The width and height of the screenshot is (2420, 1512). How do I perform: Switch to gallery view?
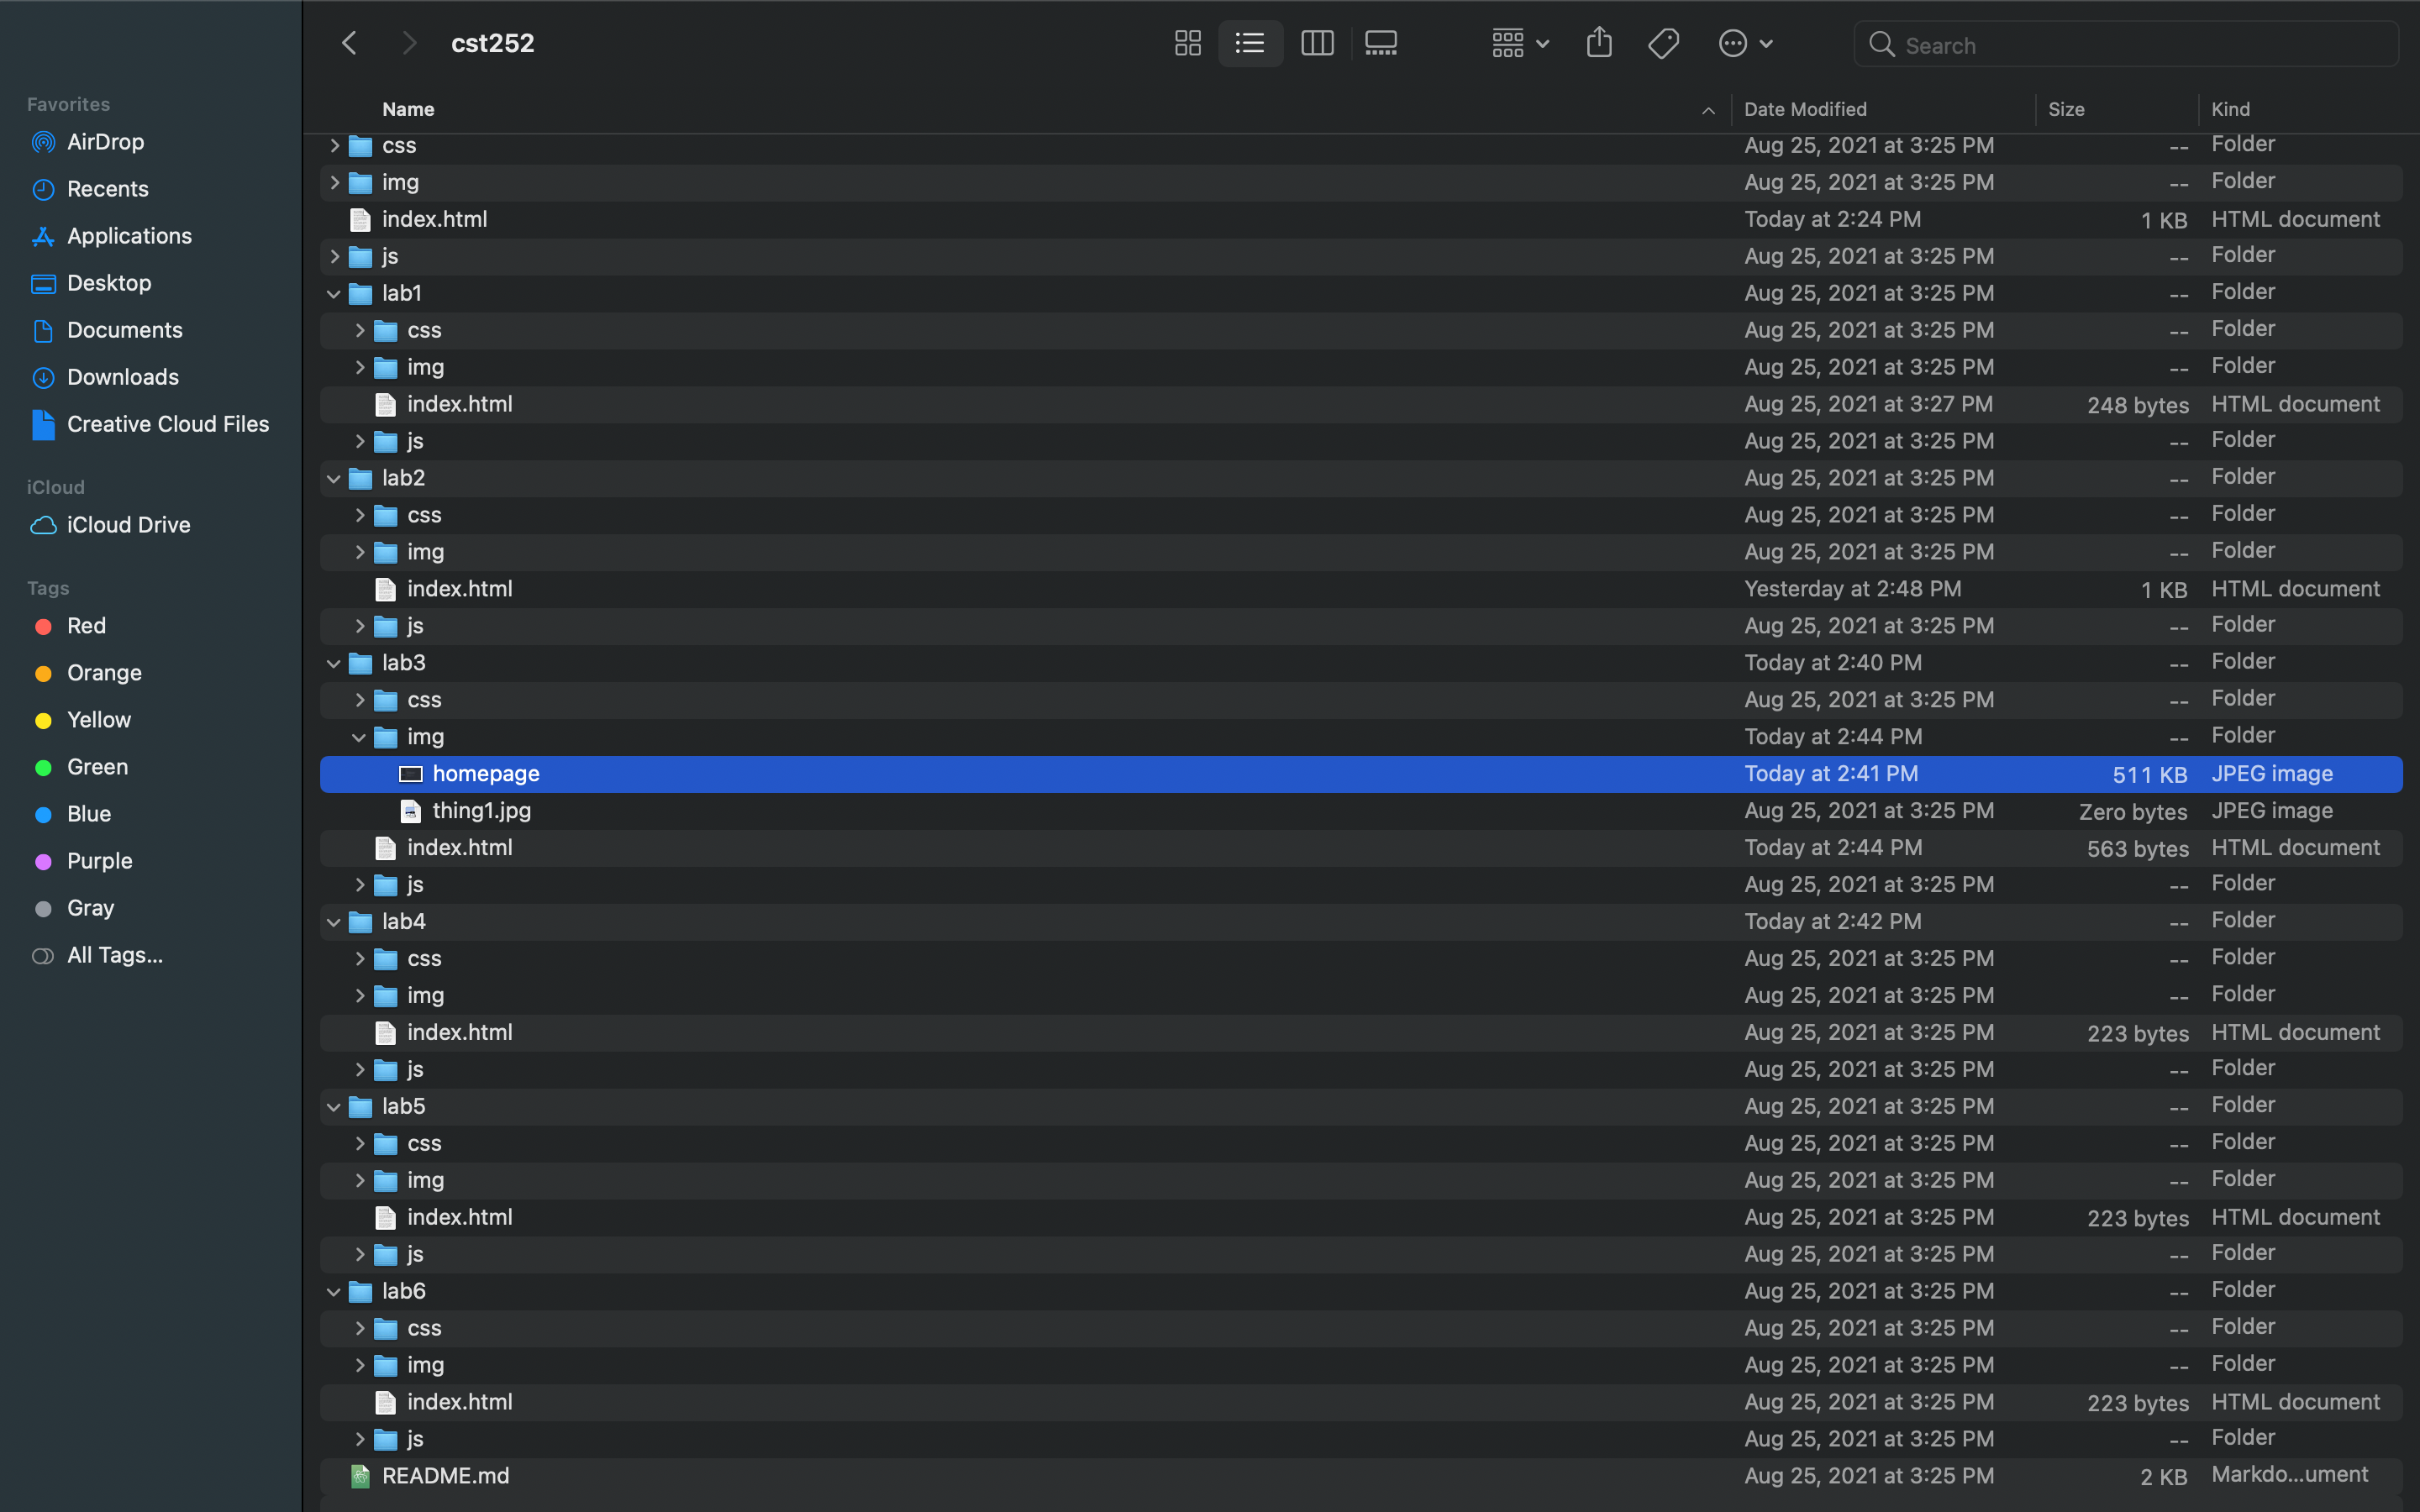click(x=1381, y=43)
